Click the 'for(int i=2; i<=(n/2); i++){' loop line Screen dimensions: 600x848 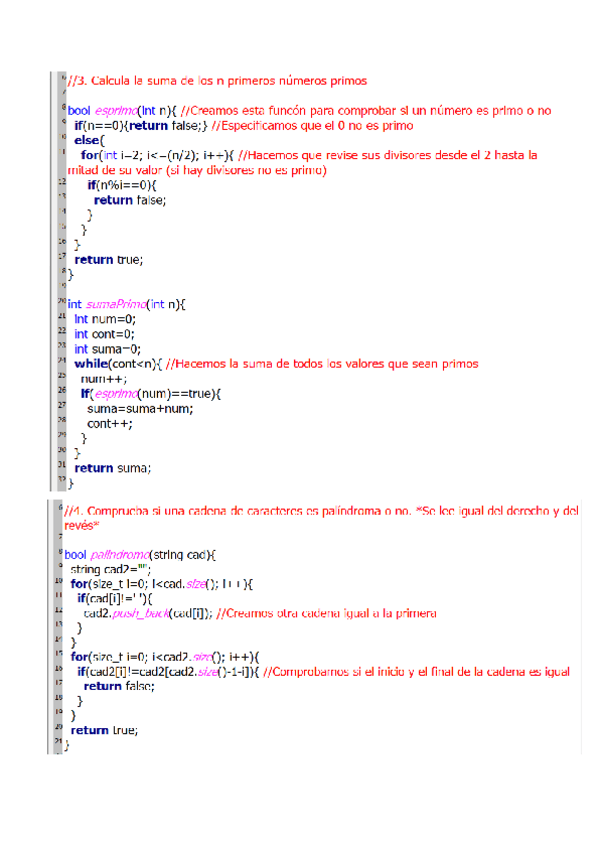pyautogui.click(x=157, y=155)
